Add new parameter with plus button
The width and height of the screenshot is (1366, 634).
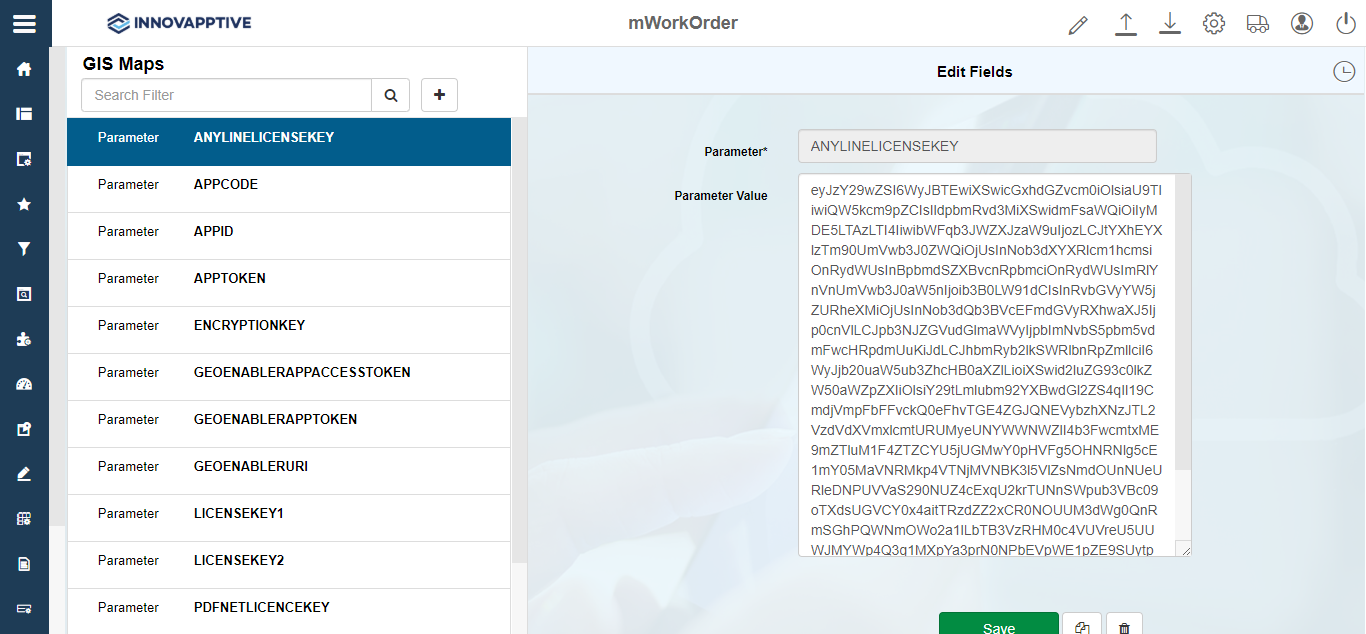point(439,95)
